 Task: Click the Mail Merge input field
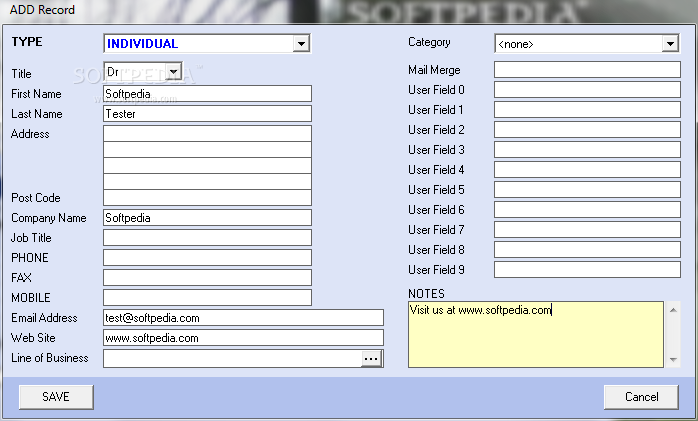tap(587, 70)
